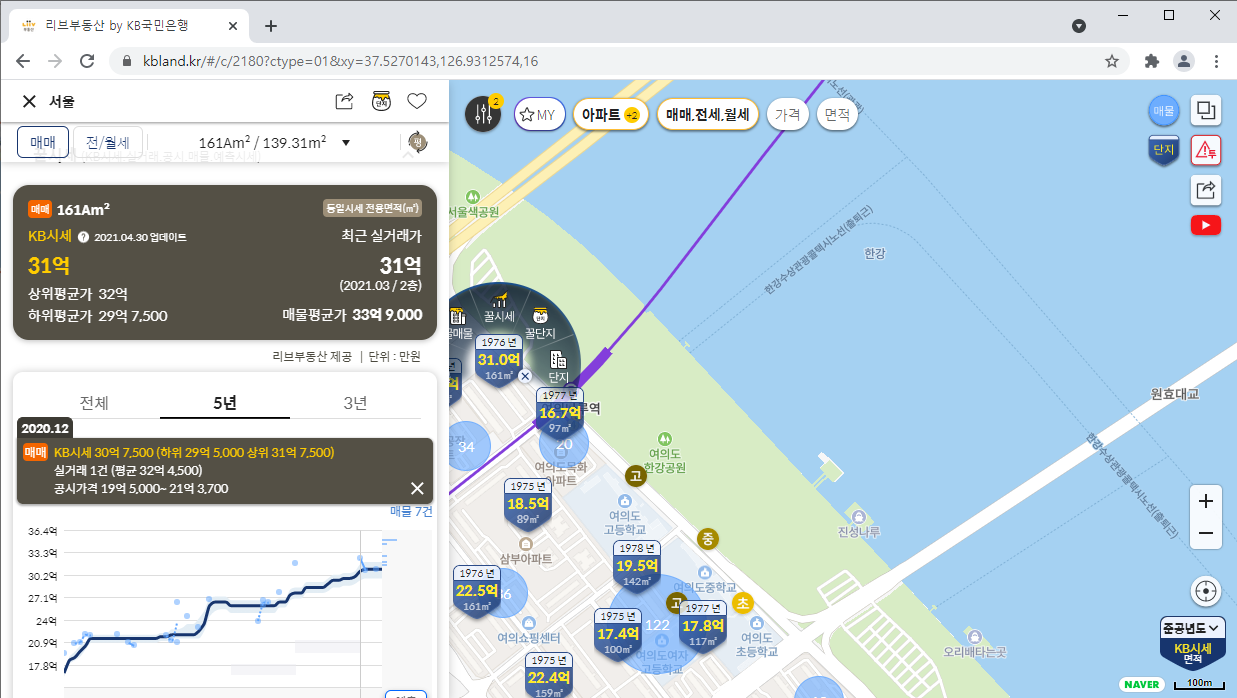The image size is (1237, 698).
Task: Open the map filter settings icon with badge 2
Action: pos(483,114)
